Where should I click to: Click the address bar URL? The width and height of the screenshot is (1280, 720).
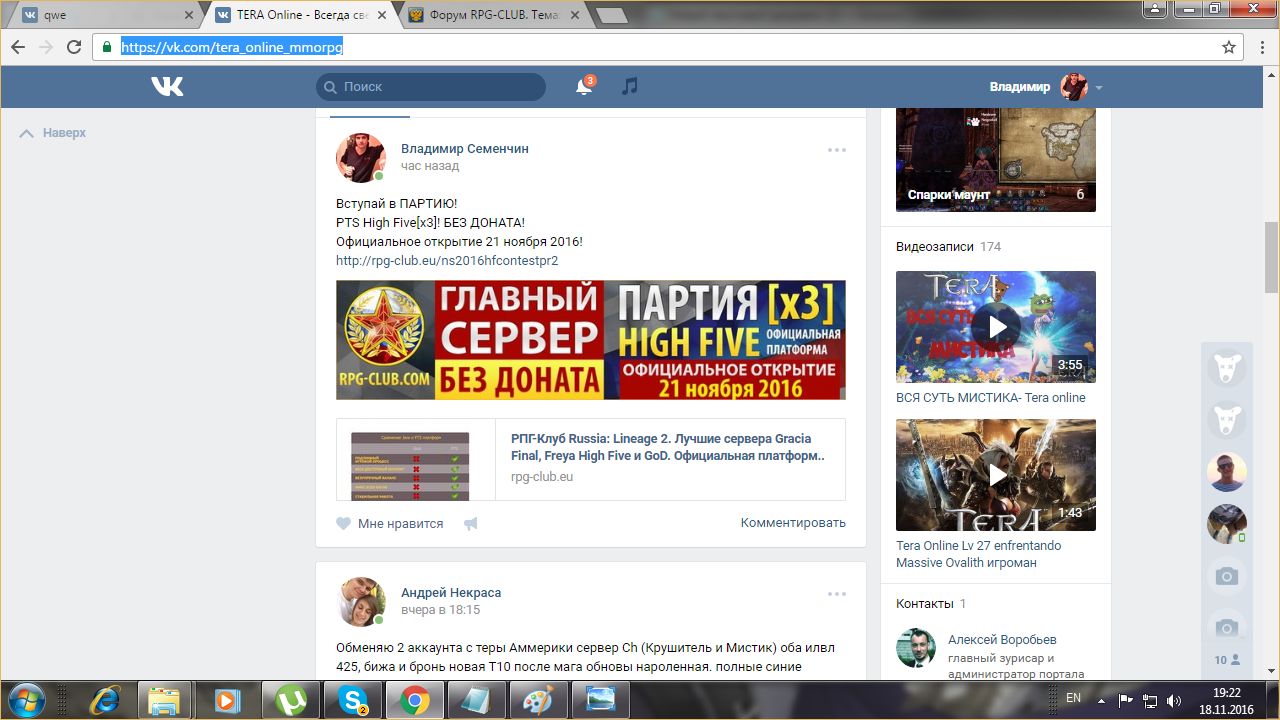[232, 47]
